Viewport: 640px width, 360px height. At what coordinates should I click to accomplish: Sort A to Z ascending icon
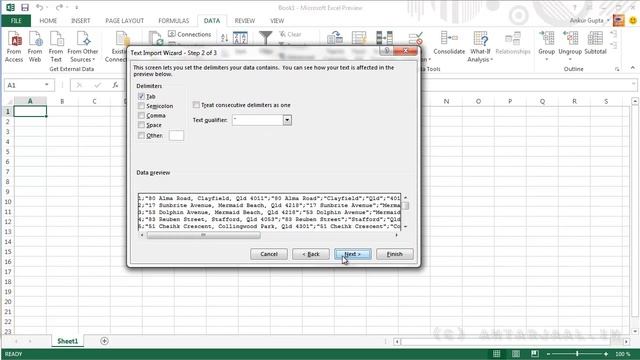(x=224, y=38)
